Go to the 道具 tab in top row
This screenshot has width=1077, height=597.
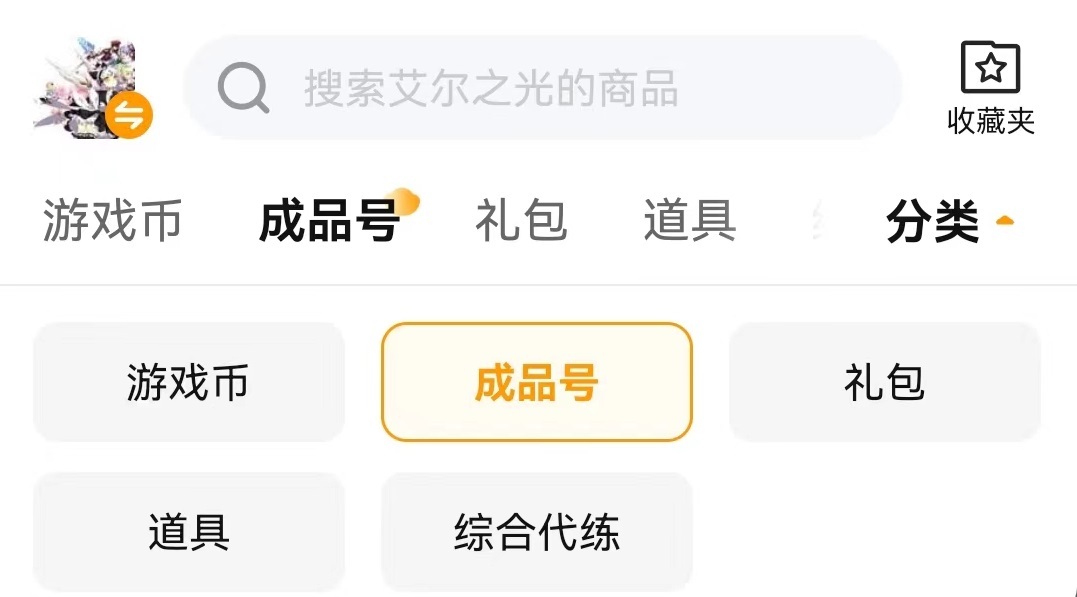point(690,221)
